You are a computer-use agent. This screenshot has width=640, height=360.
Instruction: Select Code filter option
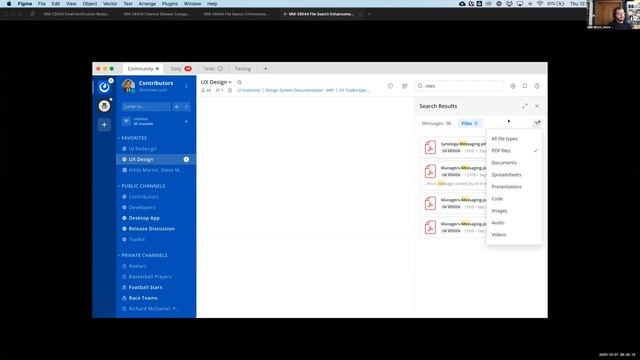click(x=514, y=199)
